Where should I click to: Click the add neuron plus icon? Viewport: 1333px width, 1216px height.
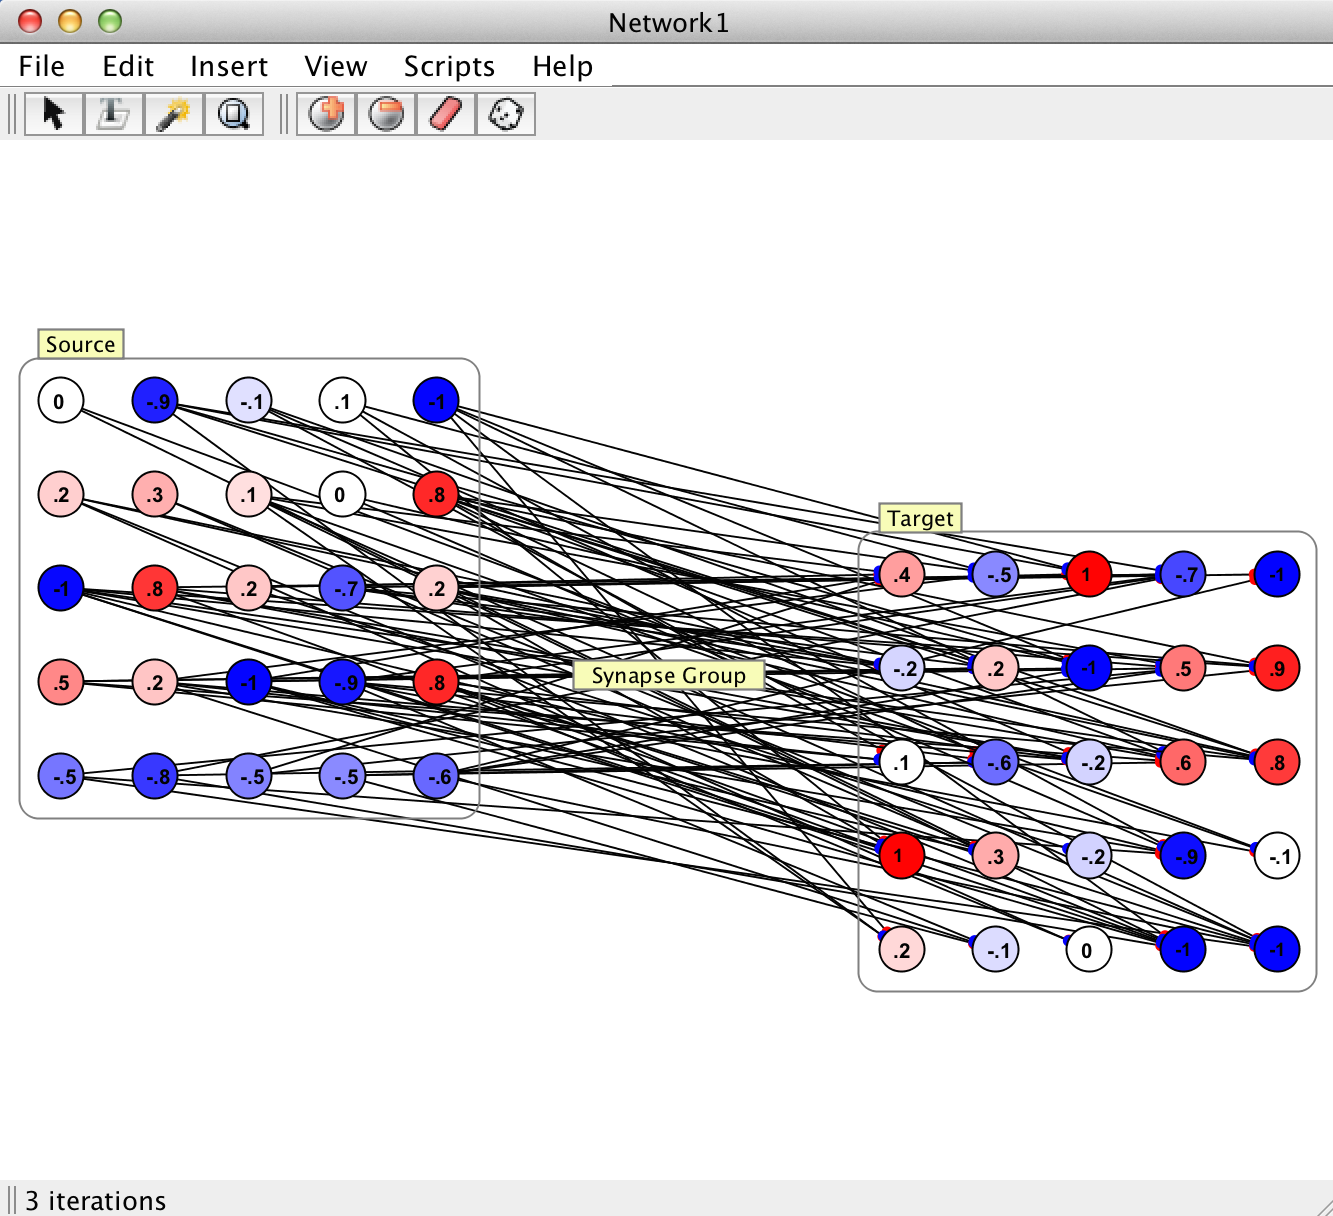click(327, 114)
